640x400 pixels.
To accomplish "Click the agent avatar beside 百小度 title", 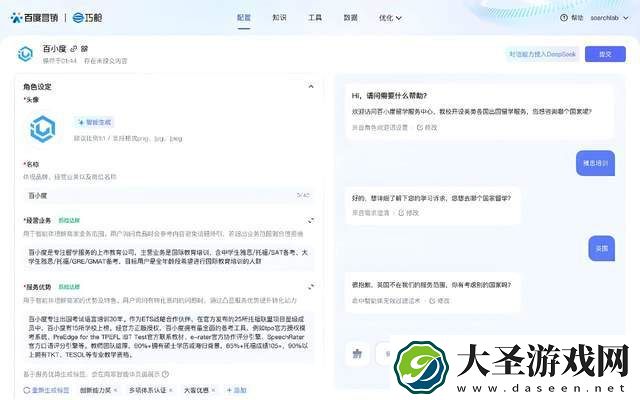I will (25, 54).
